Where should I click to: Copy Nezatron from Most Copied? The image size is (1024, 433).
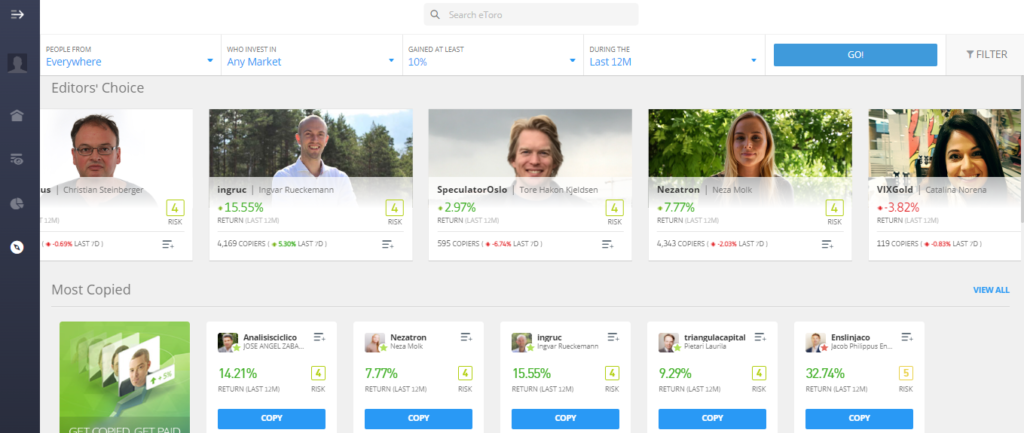coord(419,419)
